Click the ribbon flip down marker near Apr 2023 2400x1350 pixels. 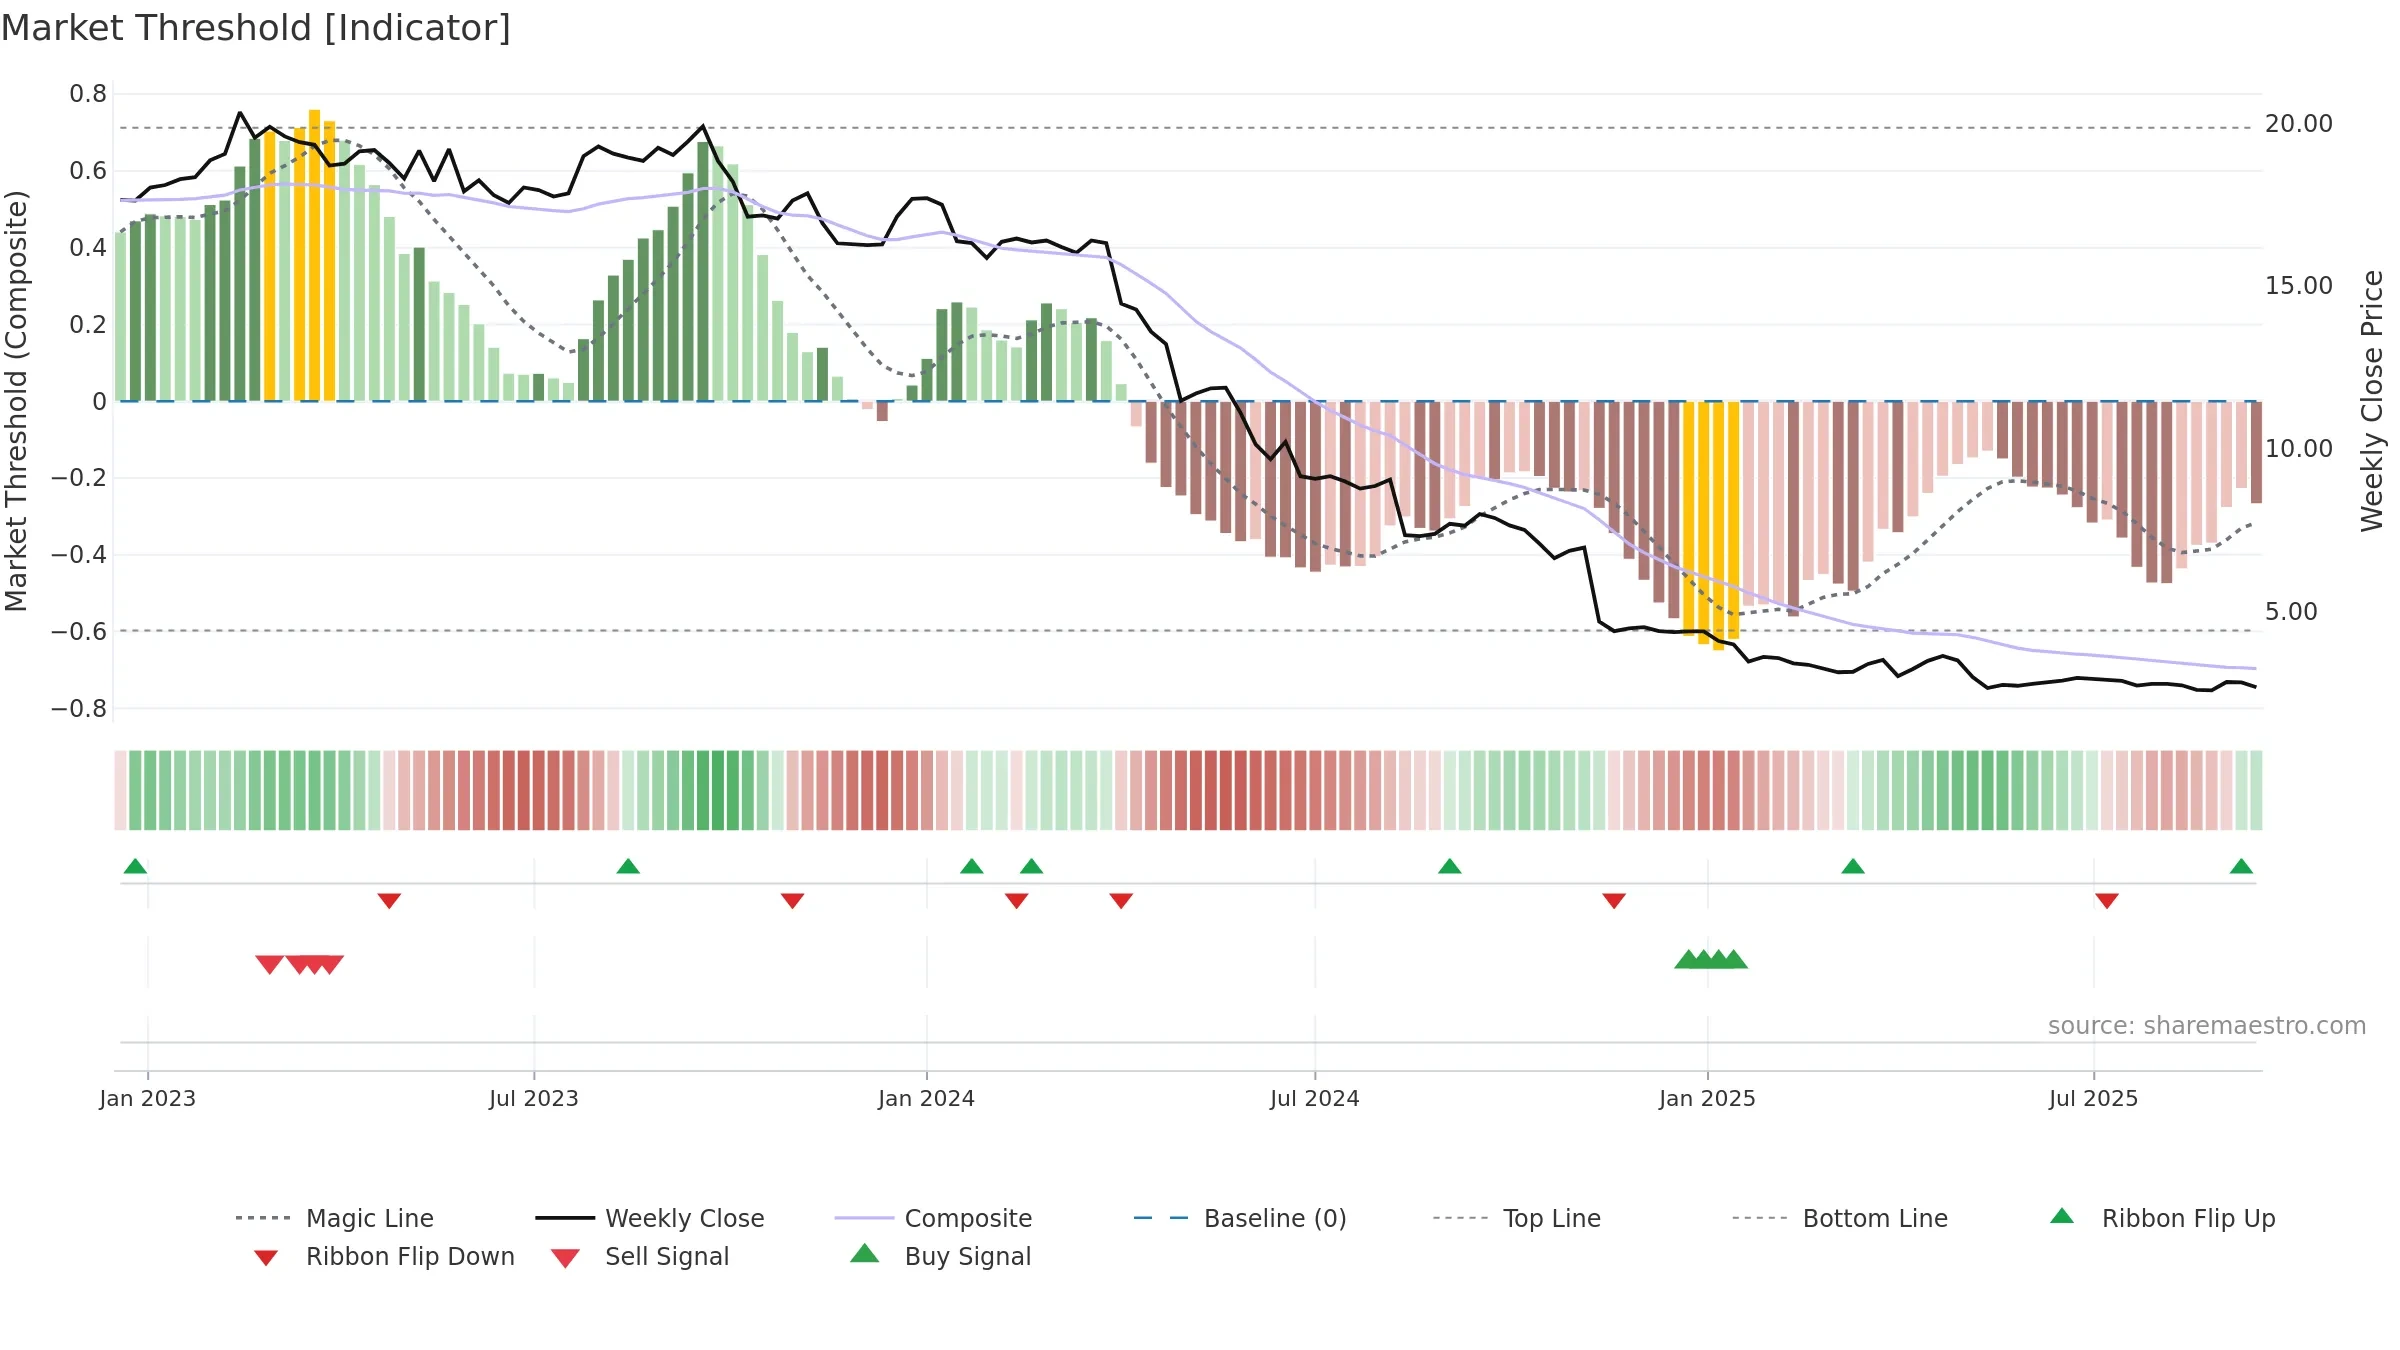pyautogui.click(x=389, y=901)
